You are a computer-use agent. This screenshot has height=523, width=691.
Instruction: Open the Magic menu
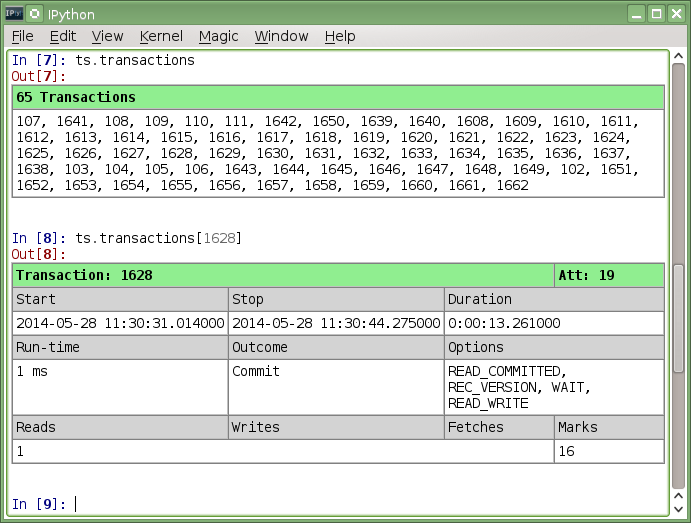[218, 36]
